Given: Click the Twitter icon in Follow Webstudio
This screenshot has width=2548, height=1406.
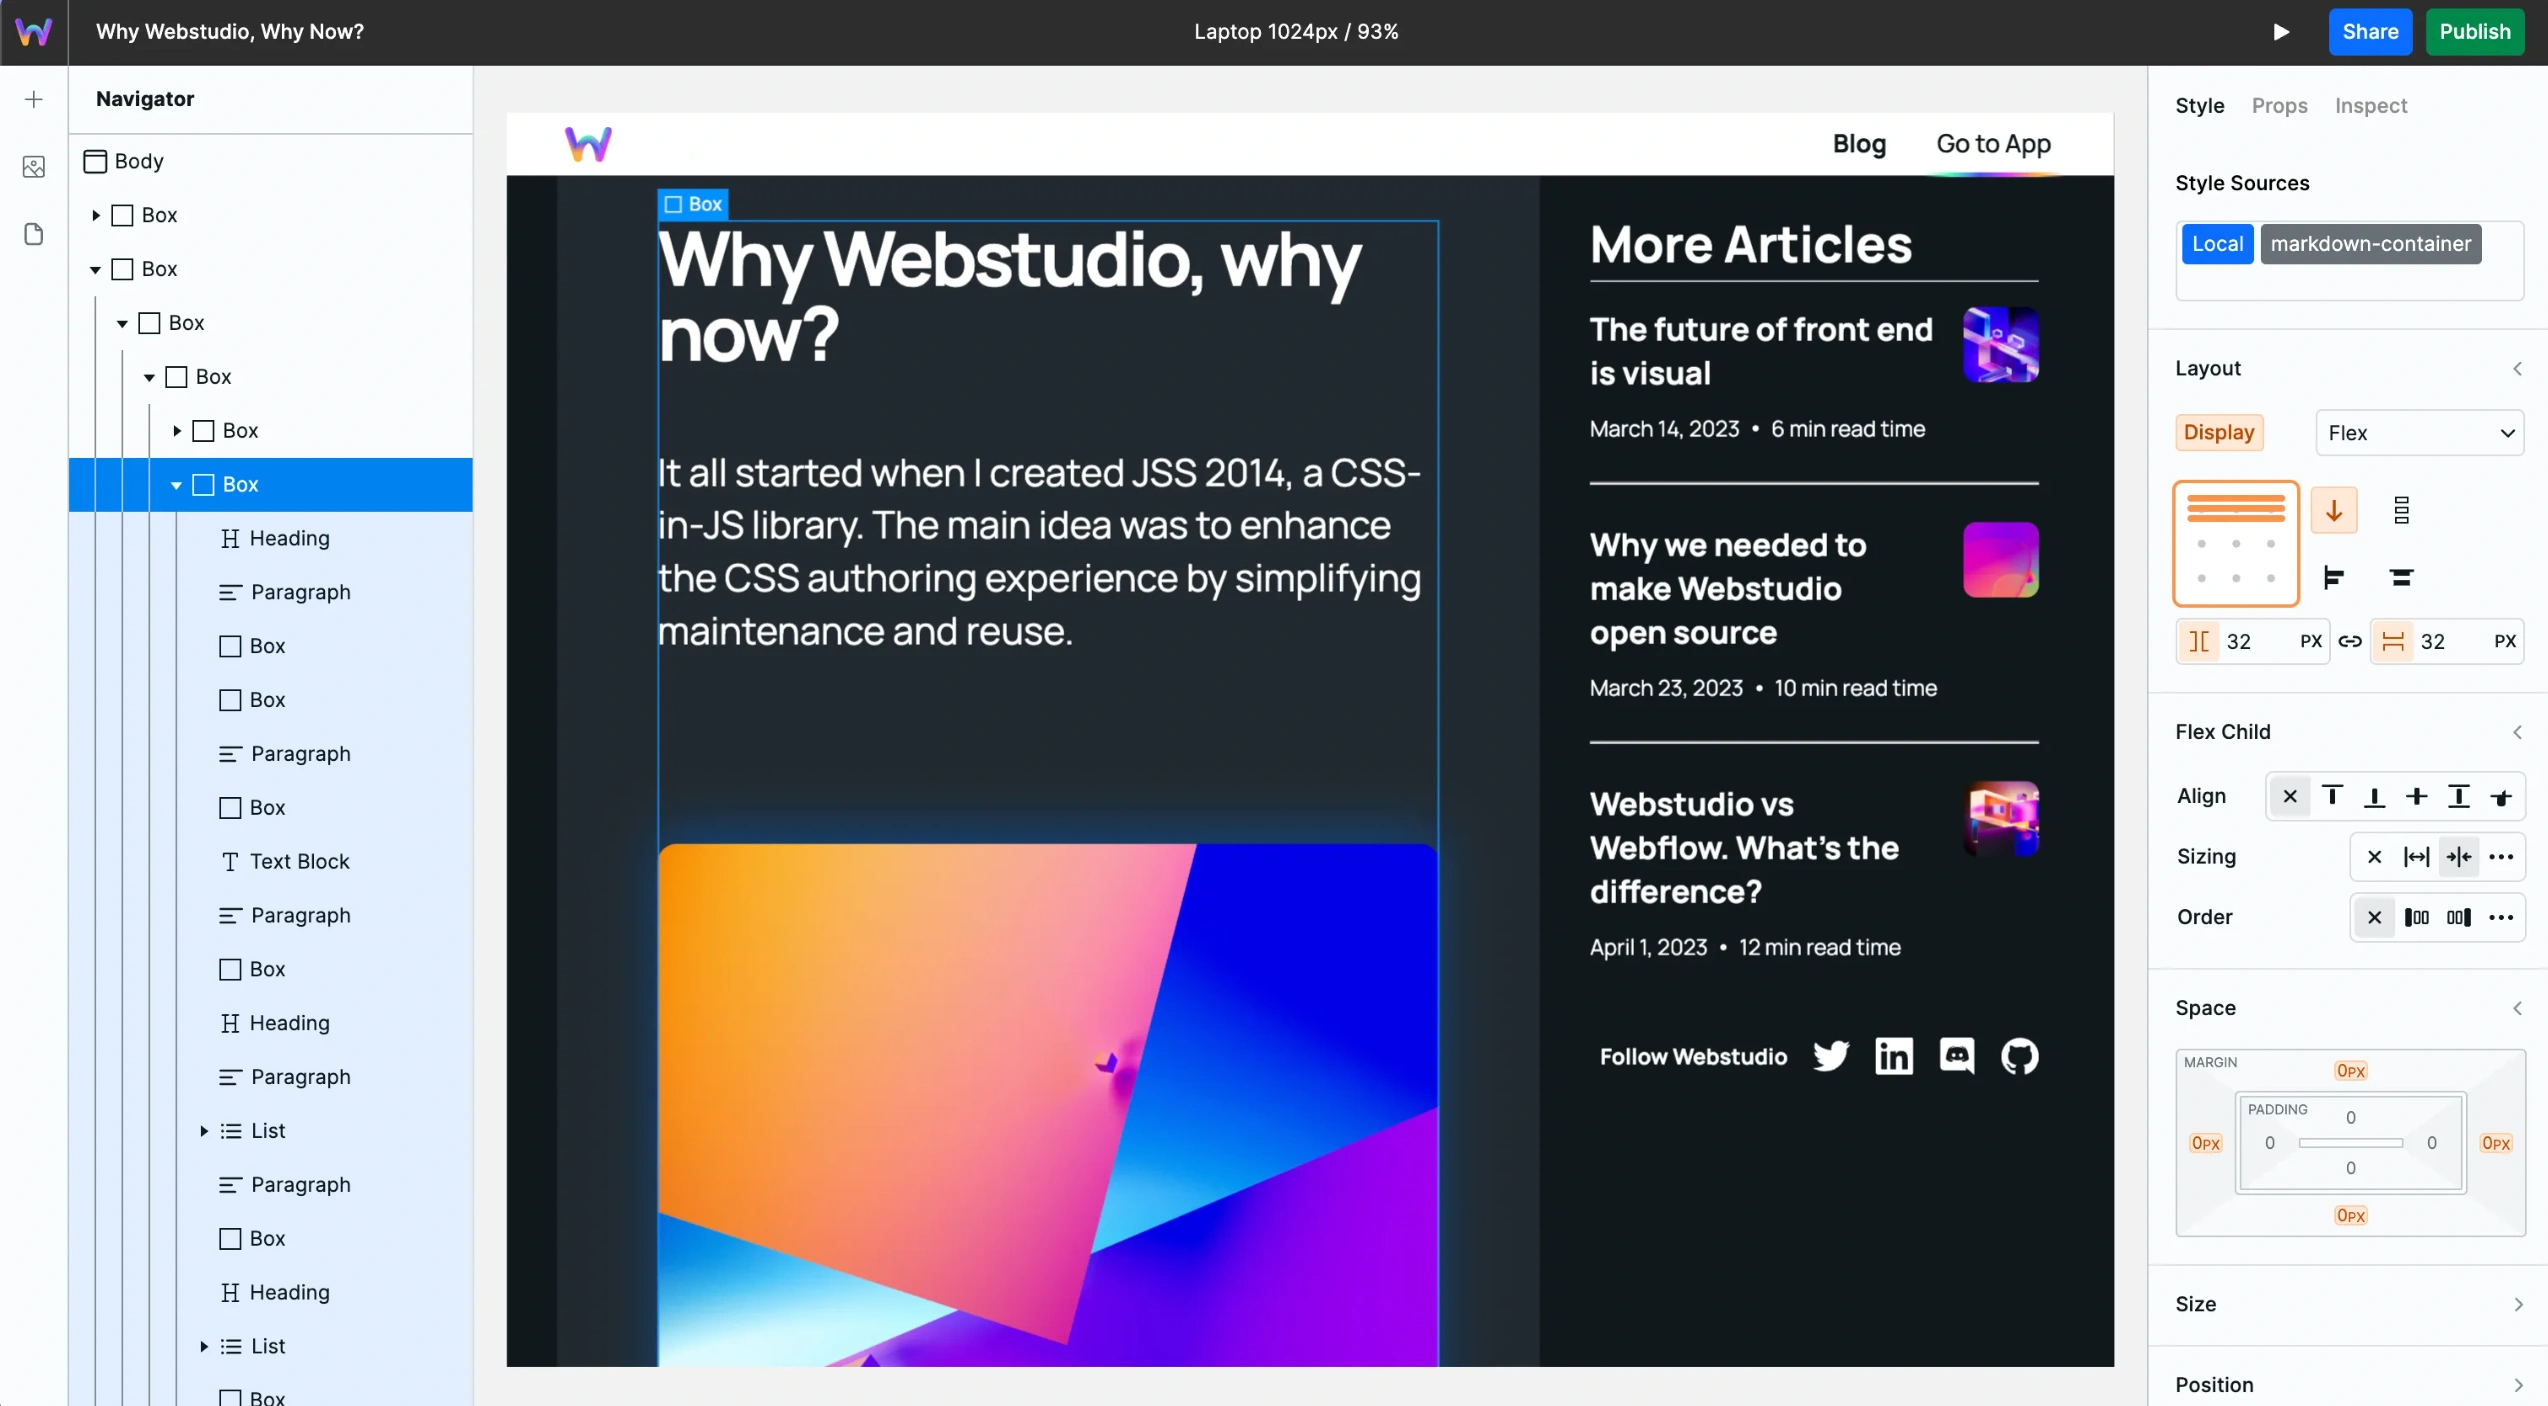Looking at the screenshot, I should click(x=1831, y=1057).
